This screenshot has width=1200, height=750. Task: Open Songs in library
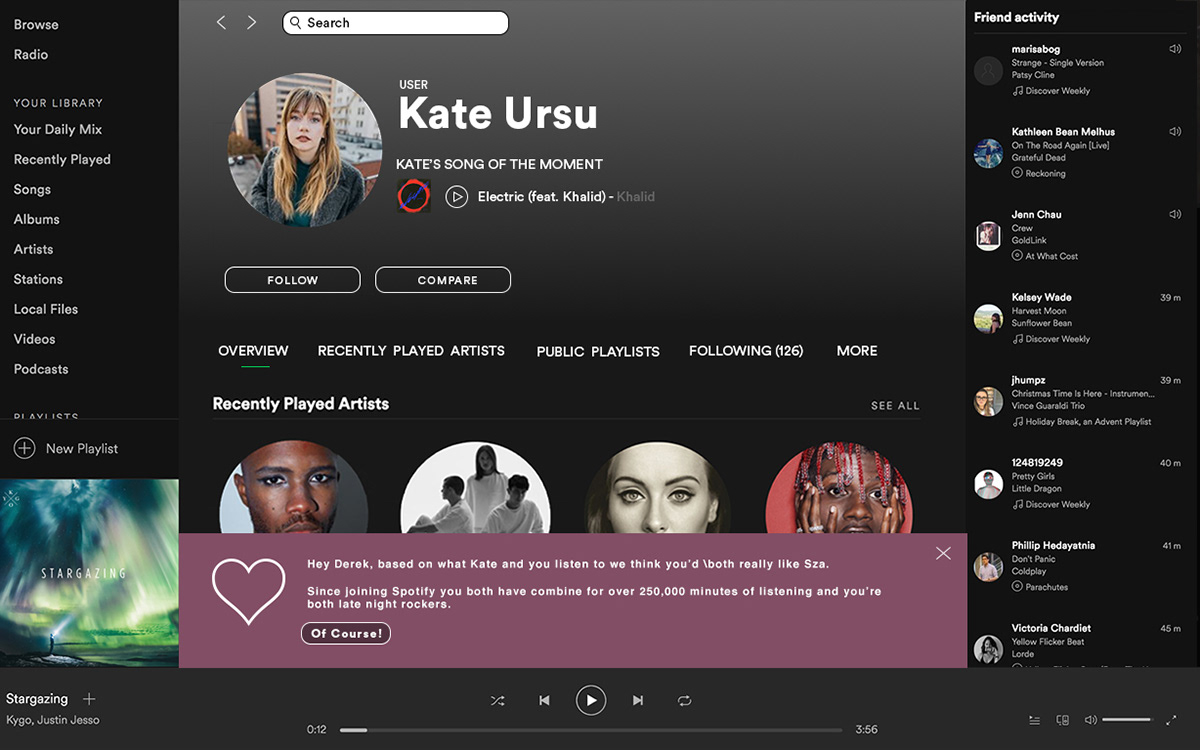tap(32, 189)
